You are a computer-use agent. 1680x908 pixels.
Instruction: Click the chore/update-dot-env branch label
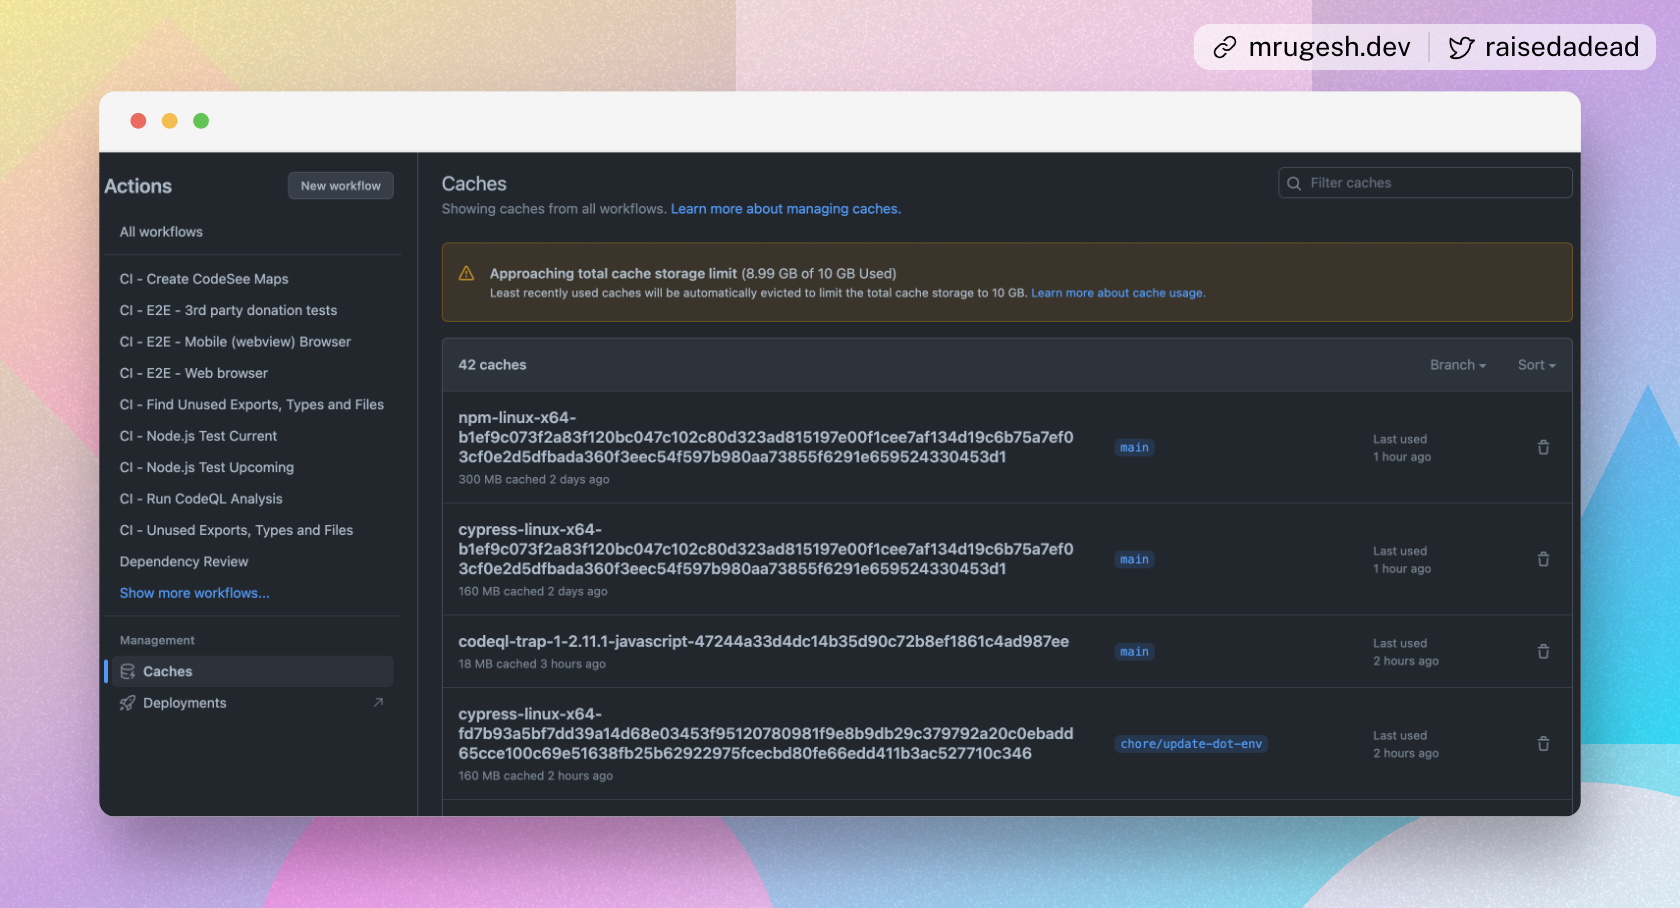pos(1191,744)
